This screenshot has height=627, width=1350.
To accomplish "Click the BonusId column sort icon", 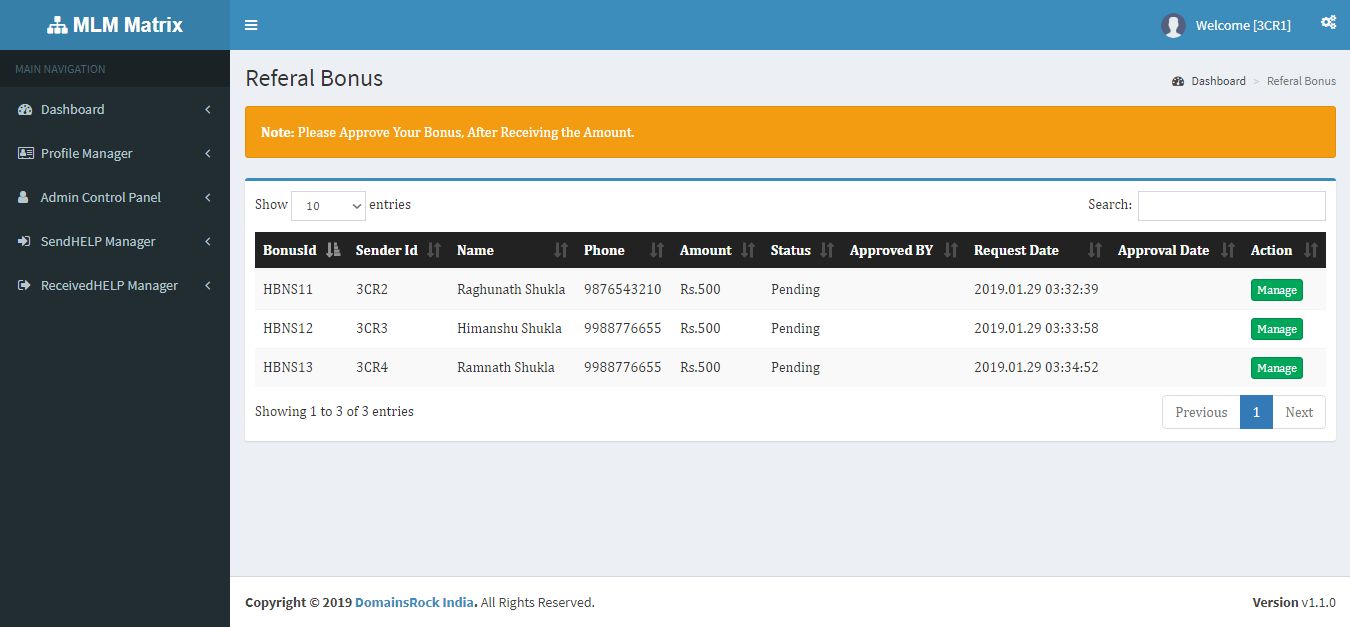I will [334, 250].
